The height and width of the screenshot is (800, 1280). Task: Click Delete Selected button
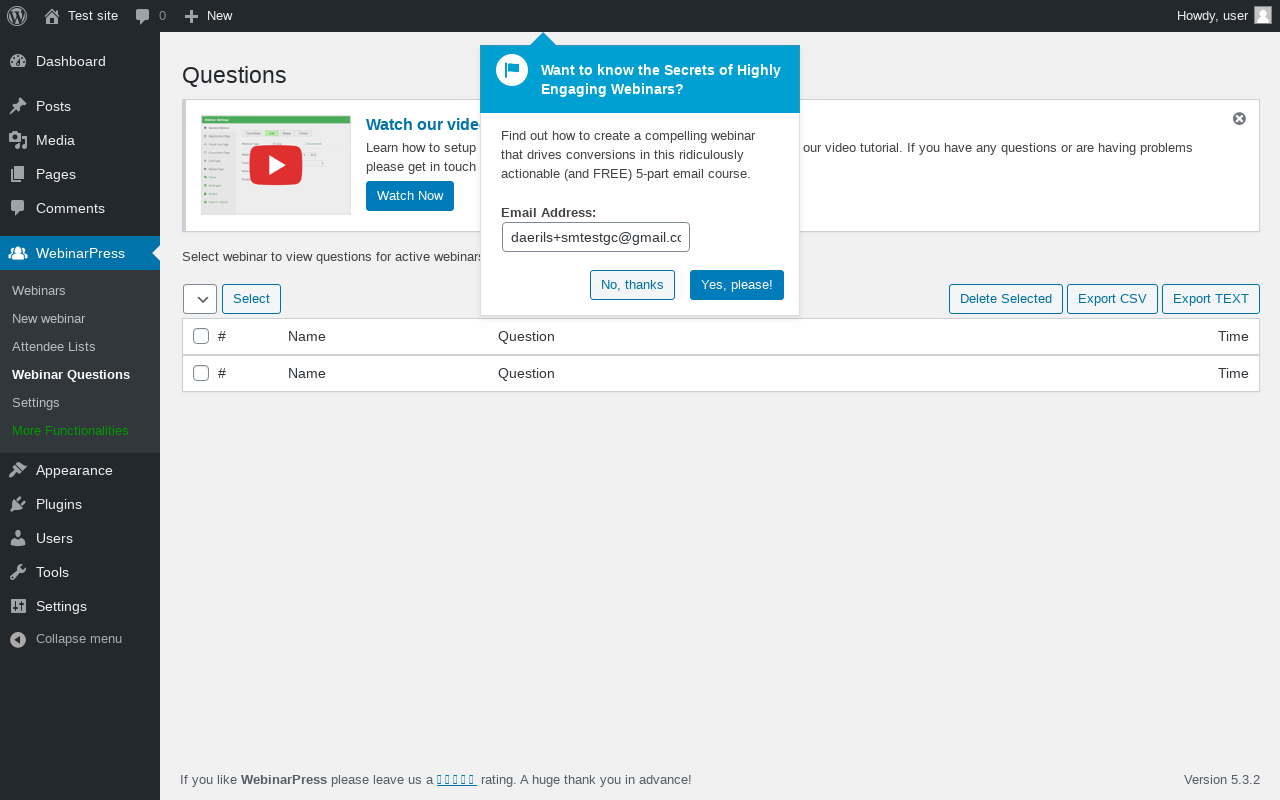1006,299
